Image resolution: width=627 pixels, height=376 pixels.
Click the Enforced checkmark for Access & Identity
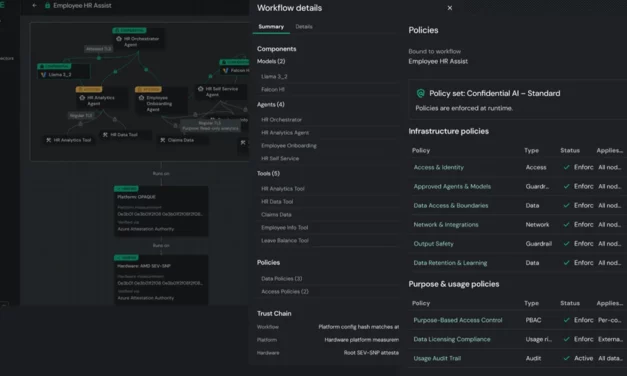[566, 167]
